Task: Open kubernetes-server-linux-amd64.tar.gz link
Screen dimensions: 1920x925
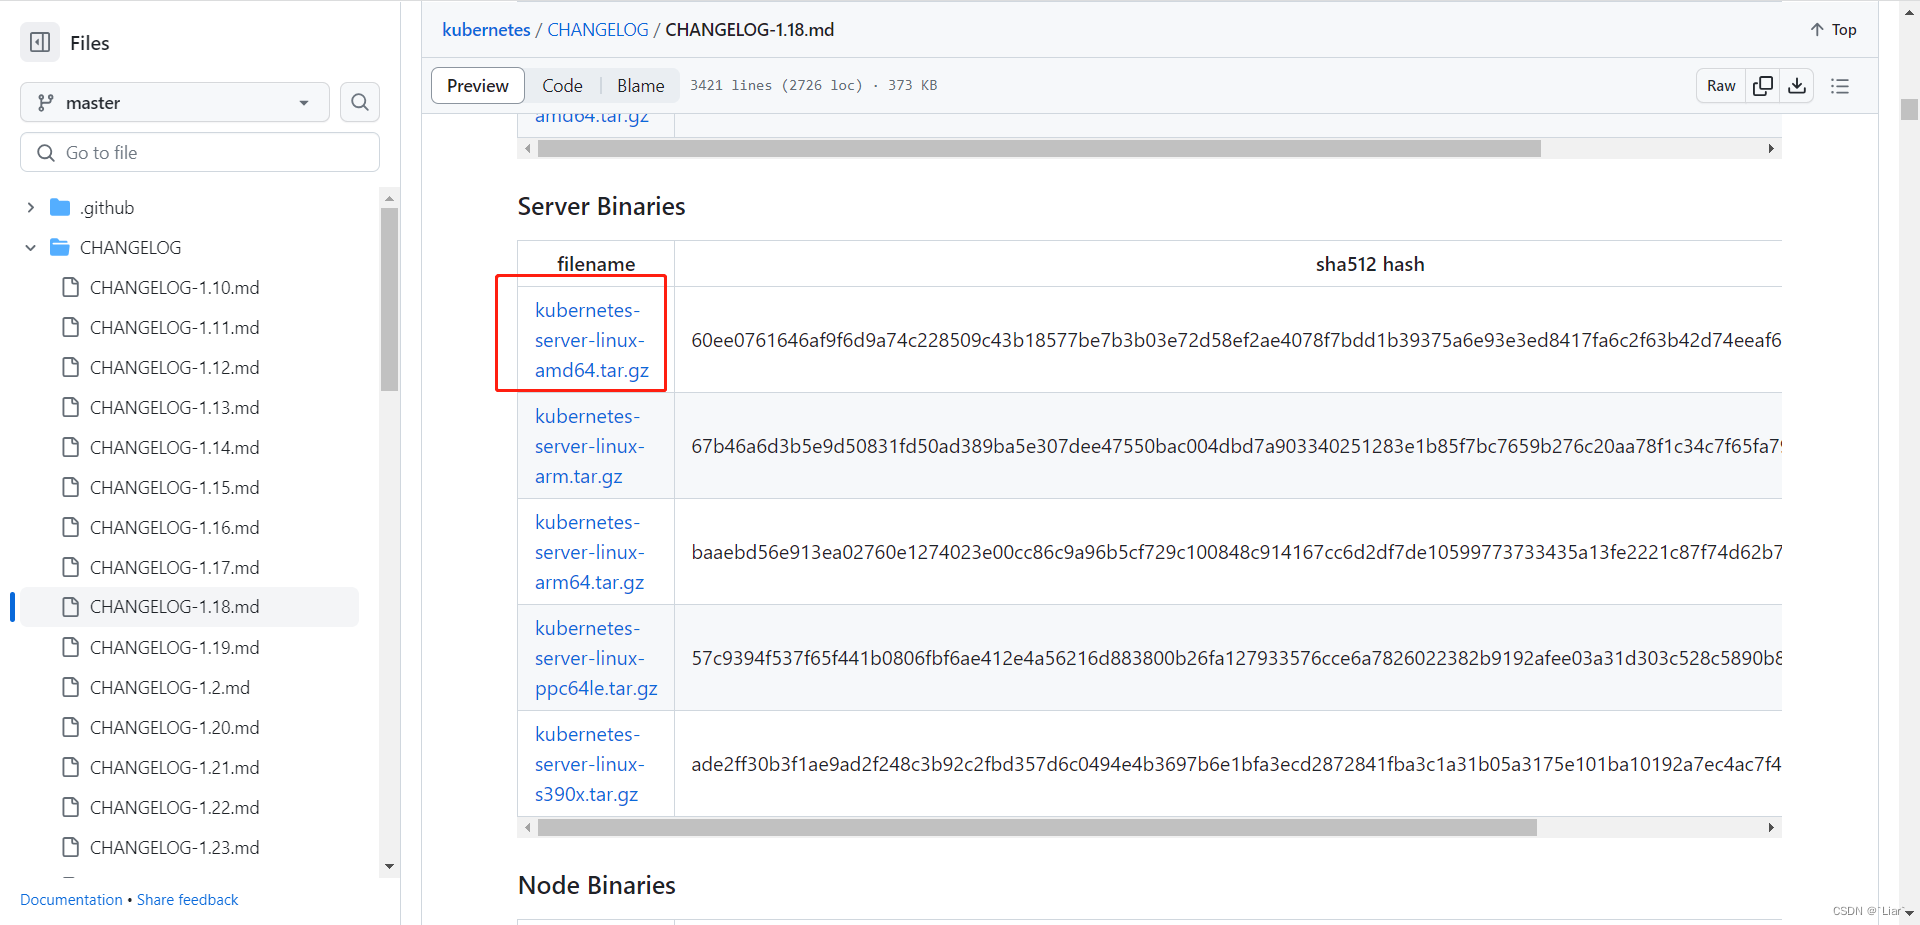Action: [592, 340]
